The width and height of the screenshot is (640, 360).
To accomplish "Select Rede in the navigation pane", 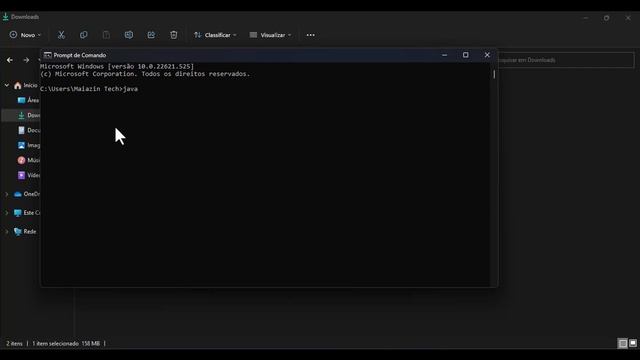I will [25, 231].
